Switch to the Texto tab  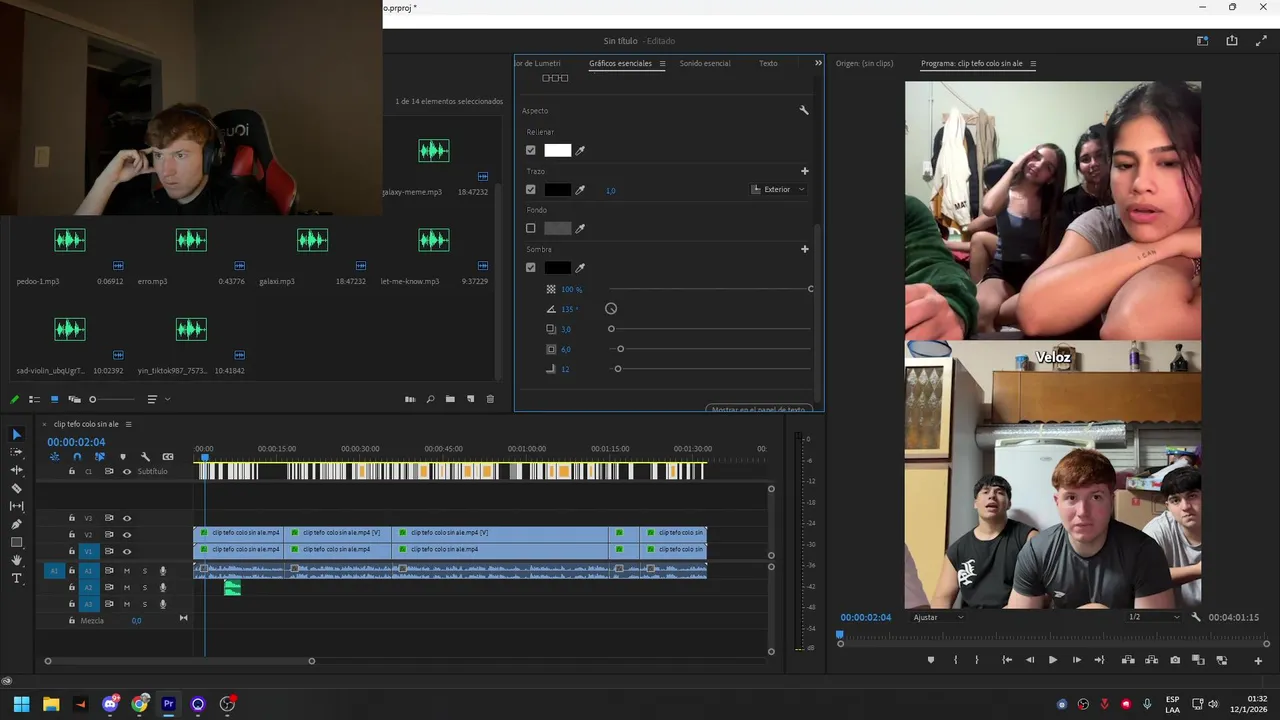coord(768,63)
